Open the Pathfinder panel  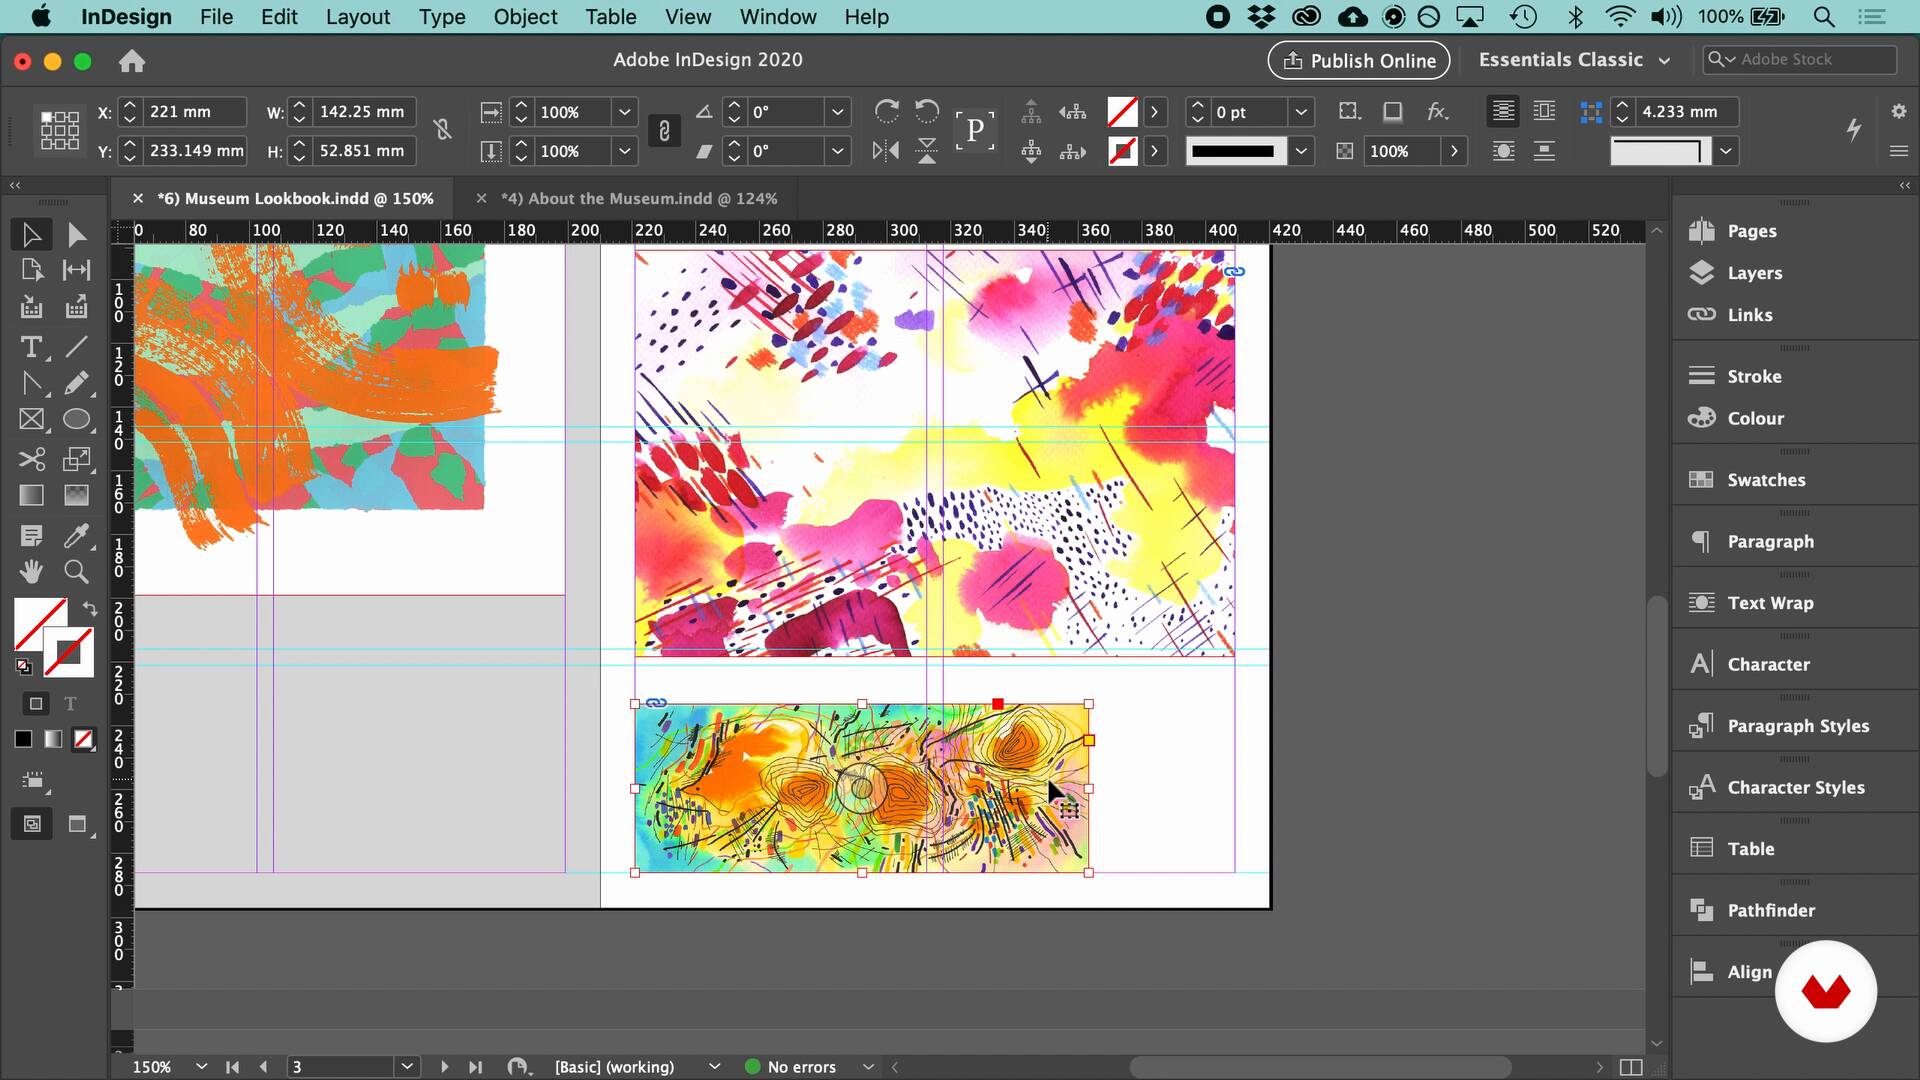coord(1770,911)
